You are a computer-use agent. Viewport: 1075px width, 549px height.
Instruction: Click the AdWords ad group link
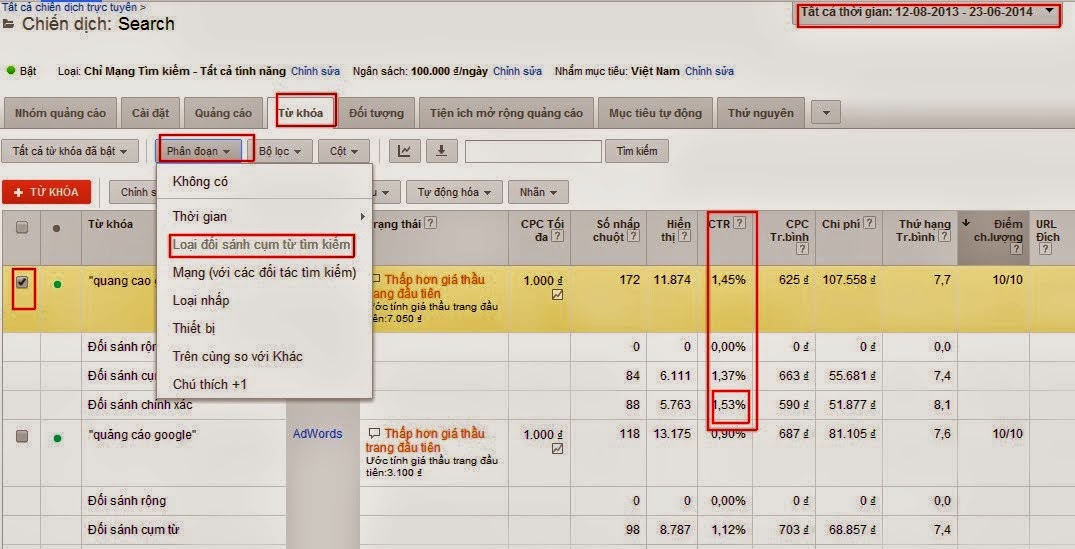point(317,434)
